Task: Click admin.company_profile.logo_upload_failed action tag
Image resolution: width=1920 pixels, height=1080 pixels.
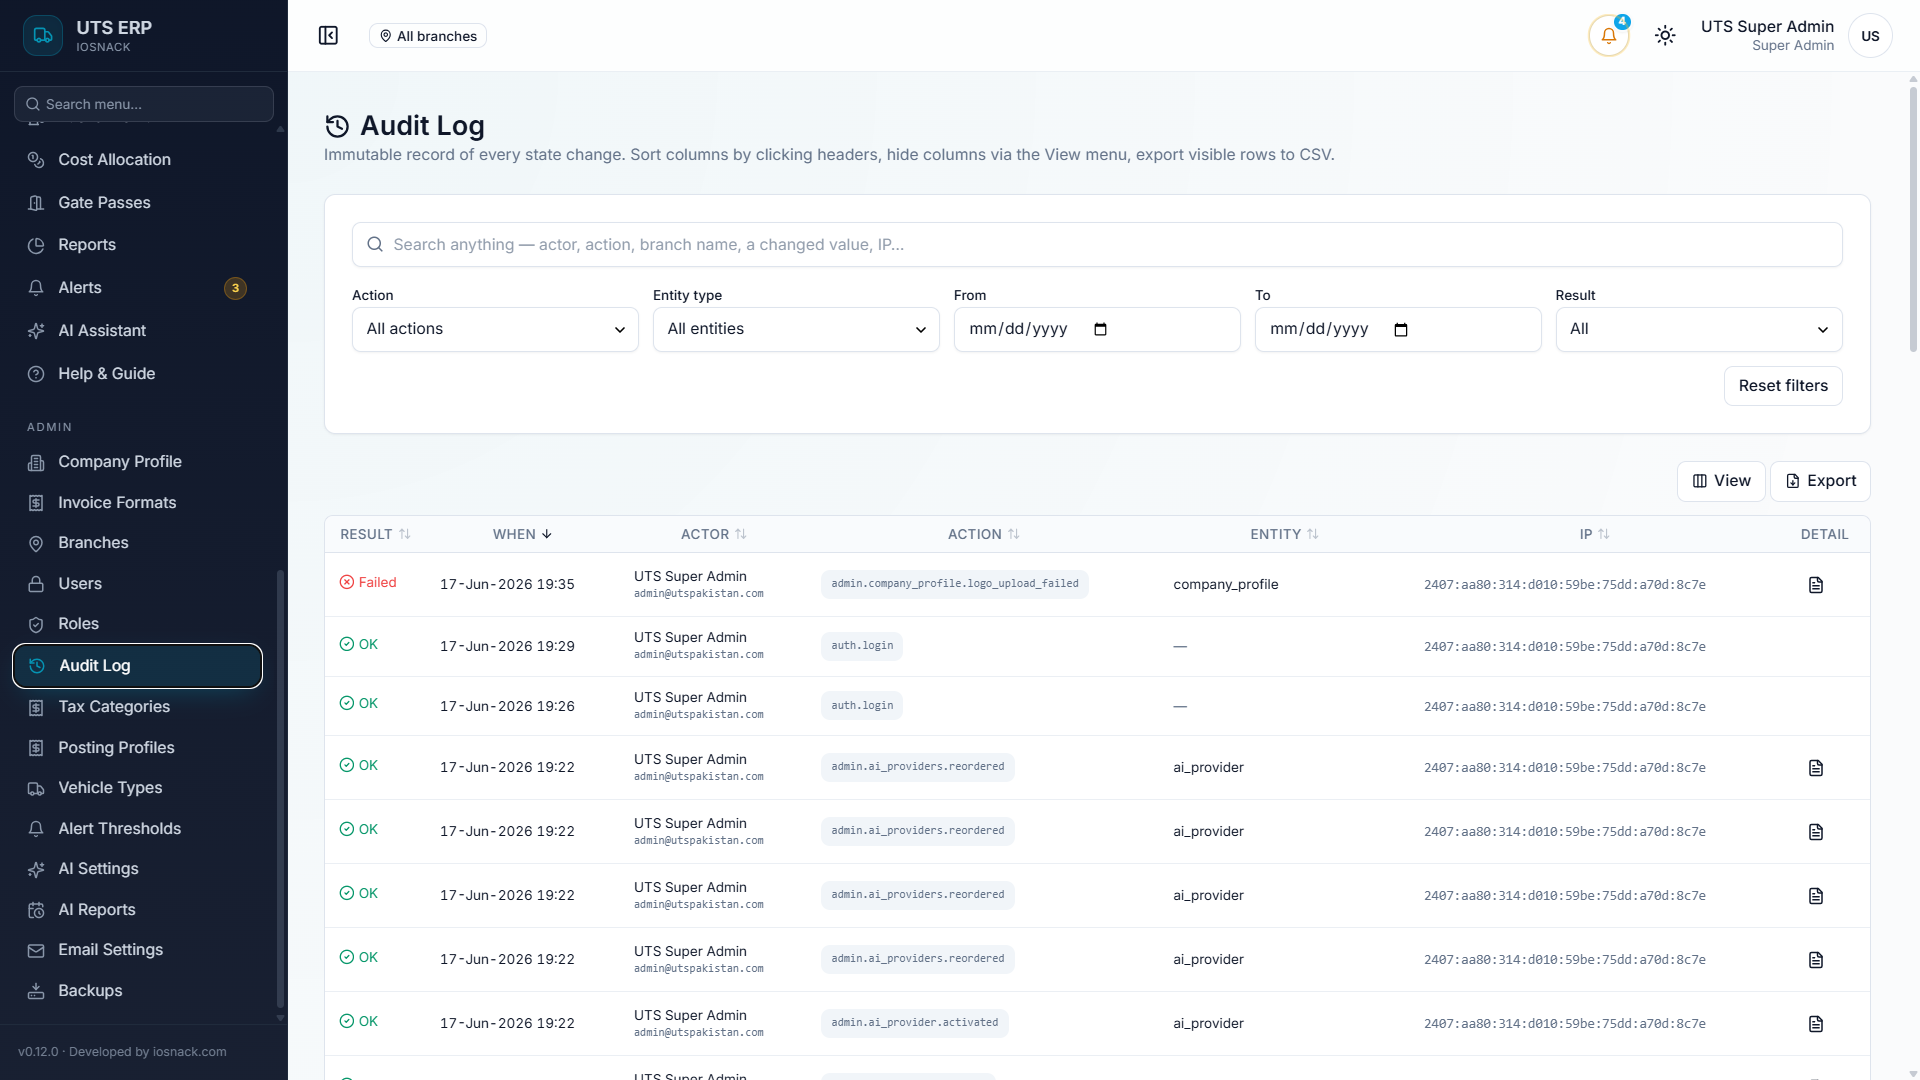Action: click(x=955, y=584)
